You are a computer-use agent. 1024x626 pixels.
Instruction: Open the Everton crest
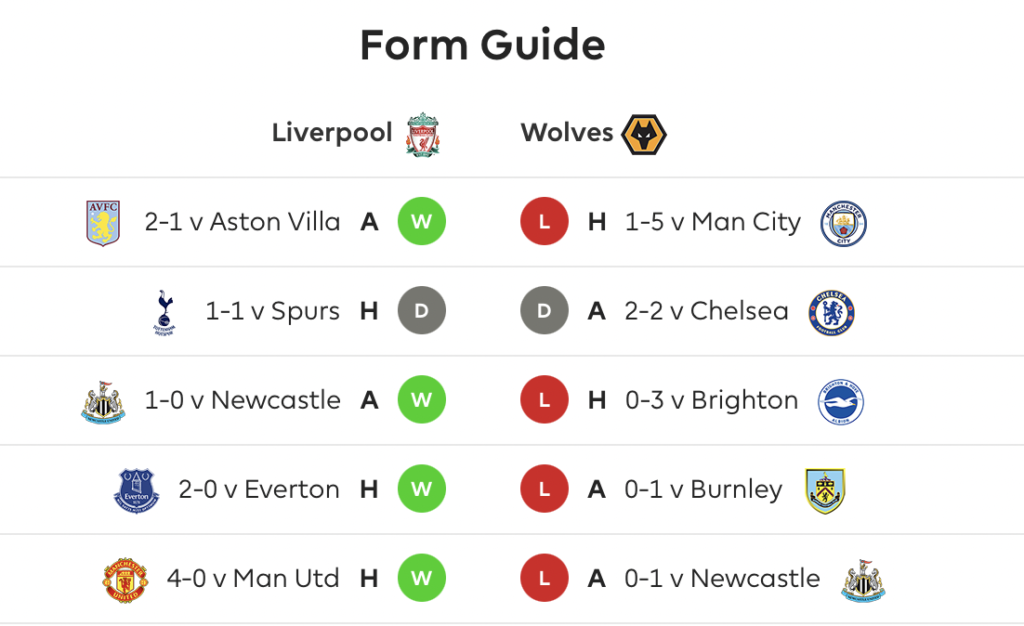point(136,491)
